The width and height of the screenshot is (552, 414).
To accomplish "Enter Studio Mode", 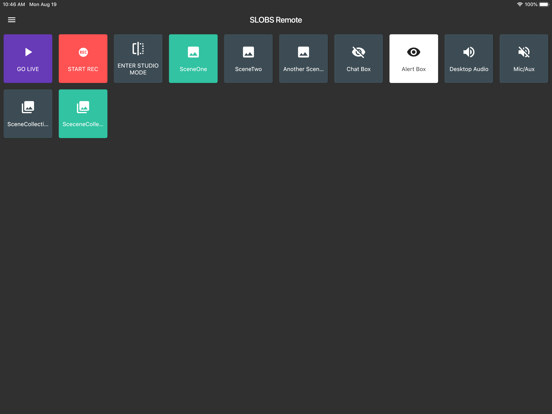I will 138,58.
